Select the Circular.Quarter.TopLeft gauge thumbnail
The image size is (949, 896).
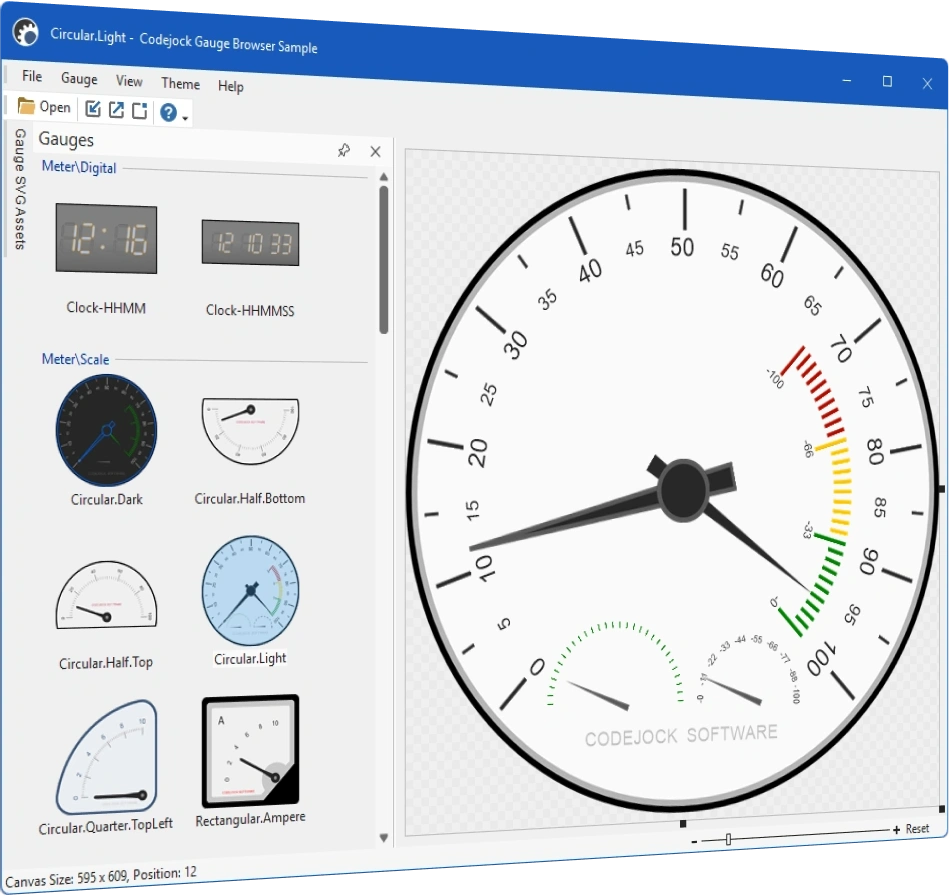[107, 757]
